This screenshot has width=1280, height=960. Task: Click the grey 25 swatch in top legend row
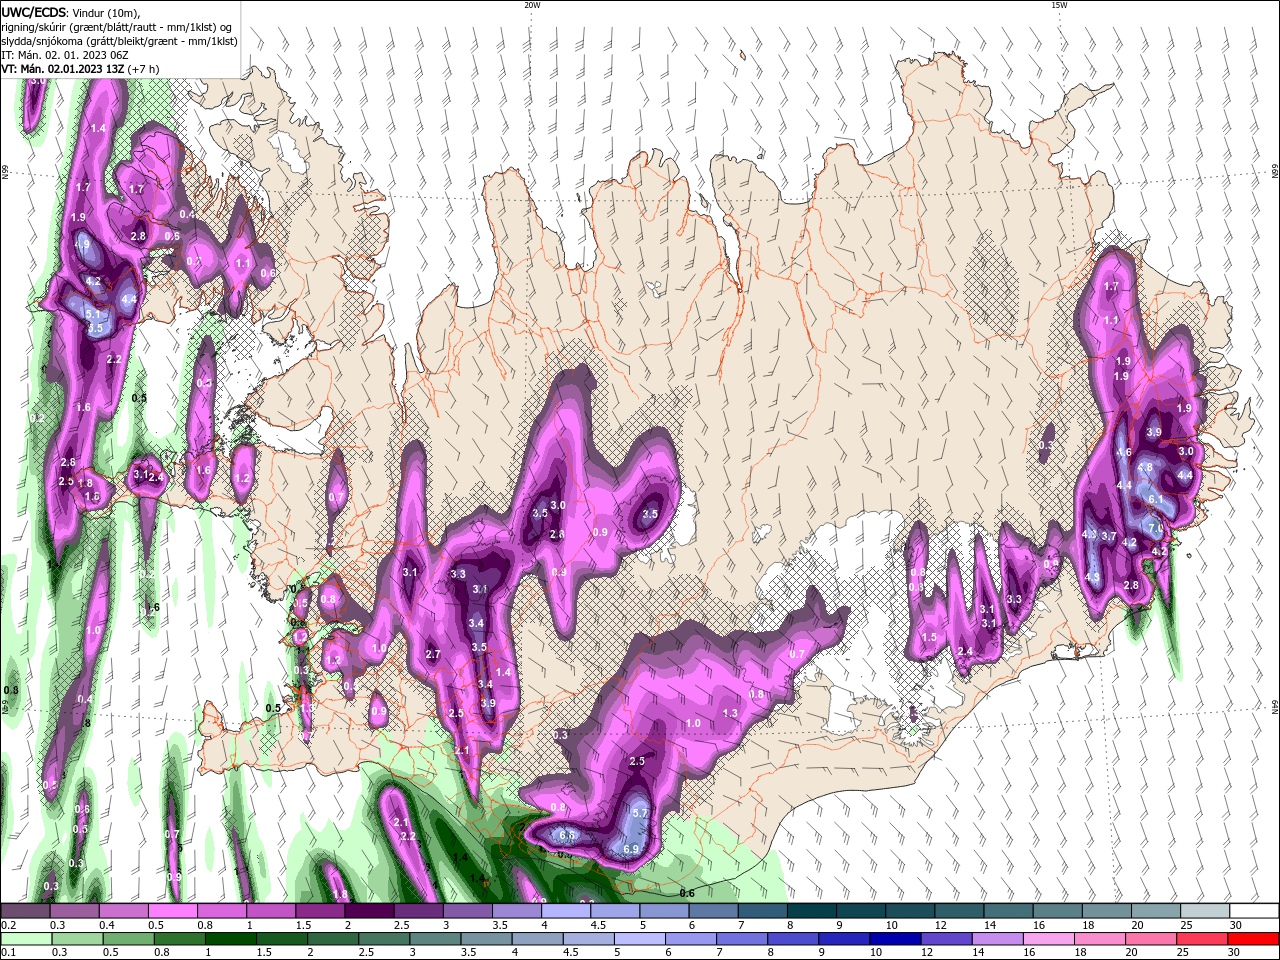pos(1203,911)
